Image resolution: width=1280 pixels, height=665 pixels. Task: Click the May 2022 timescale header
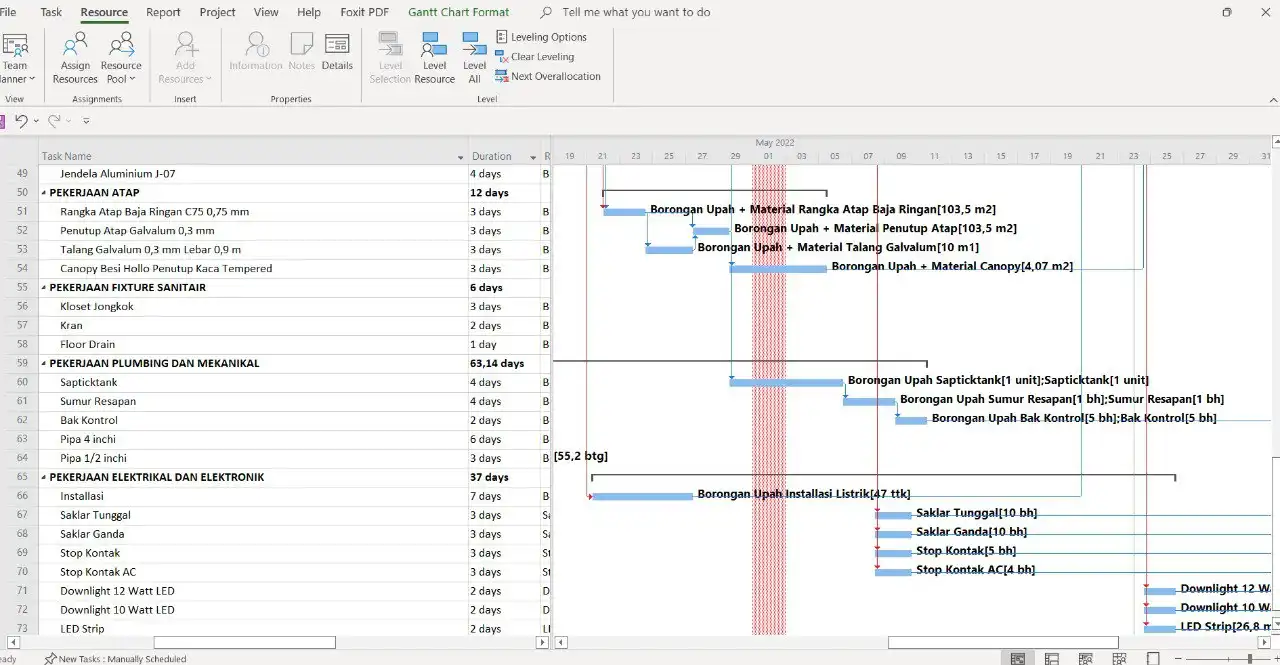point(775,143)
